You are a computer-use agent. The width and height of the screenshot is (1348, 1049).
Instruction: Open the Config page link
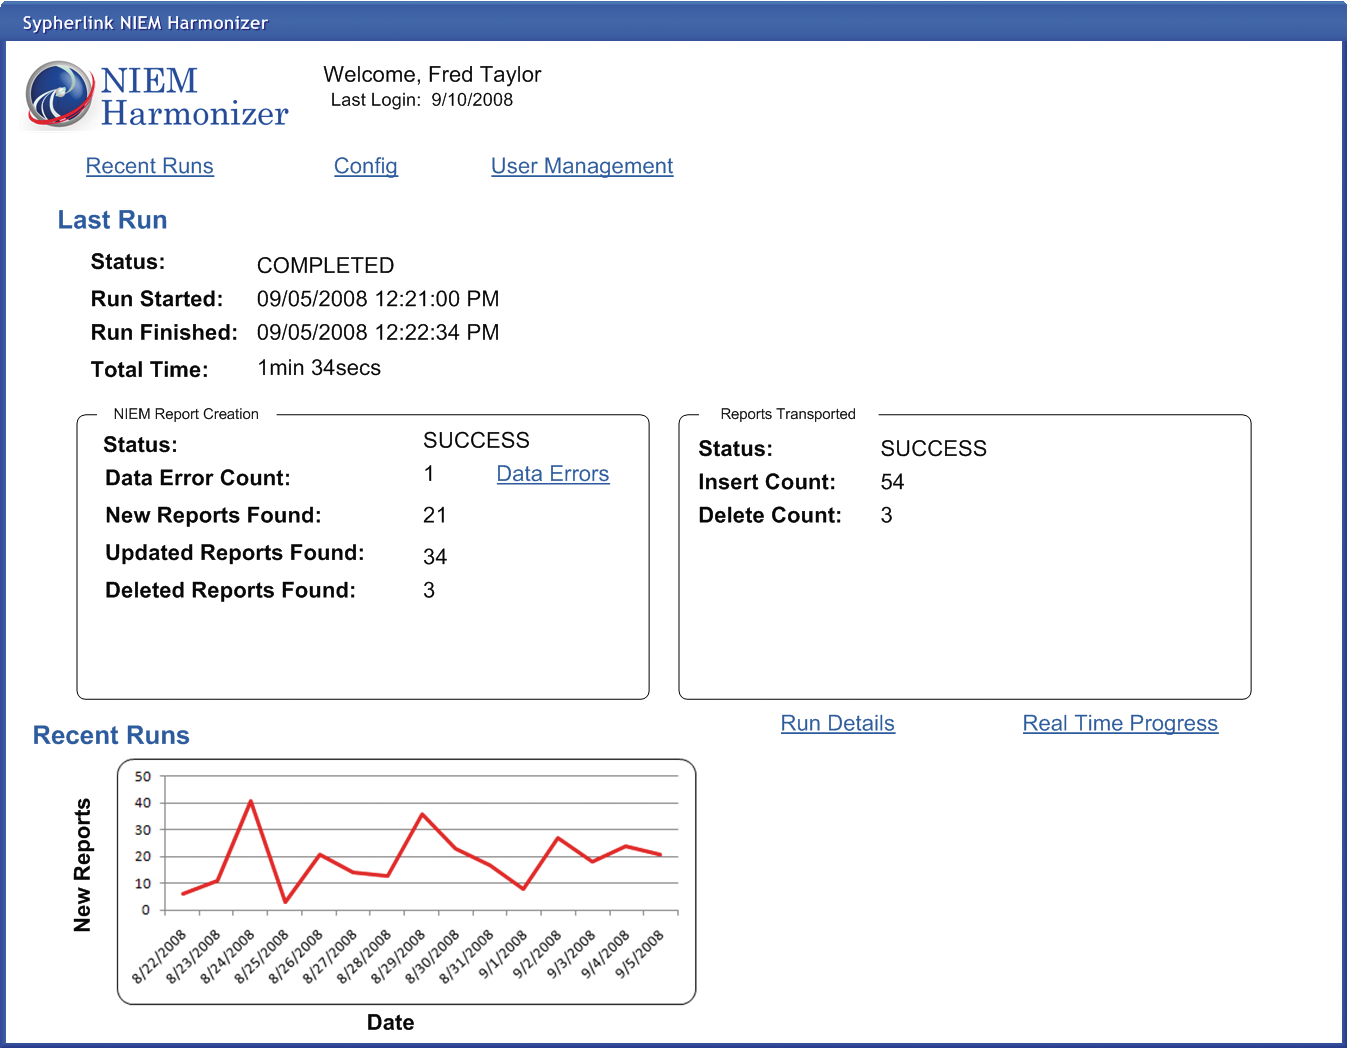(x=365, y=166)
